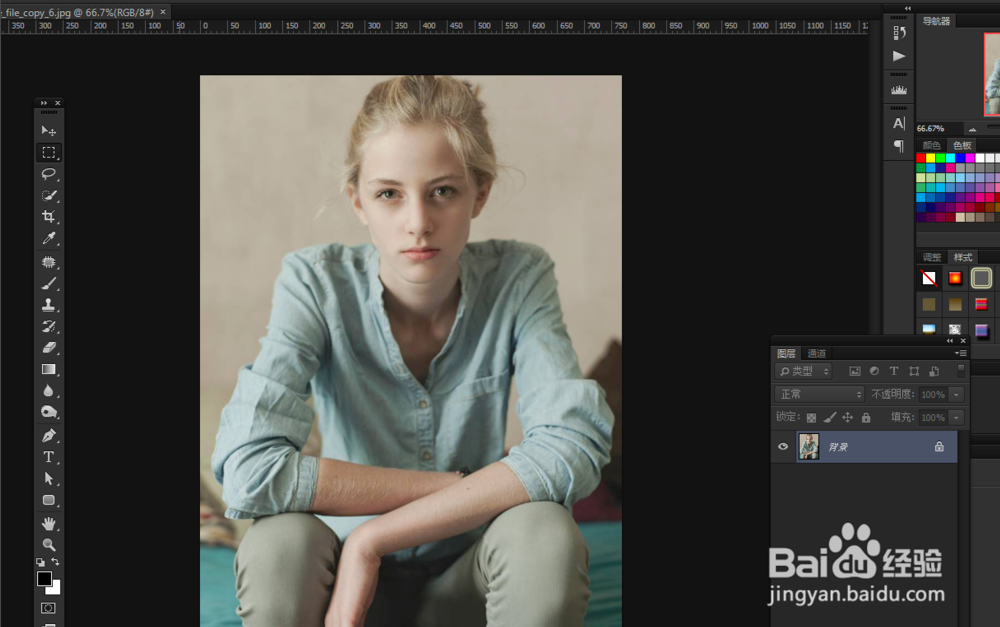Expand the 不透明度 opacity dropdown arrow
The height and width of the screenshot is (627, 1000).
point(957,394)
